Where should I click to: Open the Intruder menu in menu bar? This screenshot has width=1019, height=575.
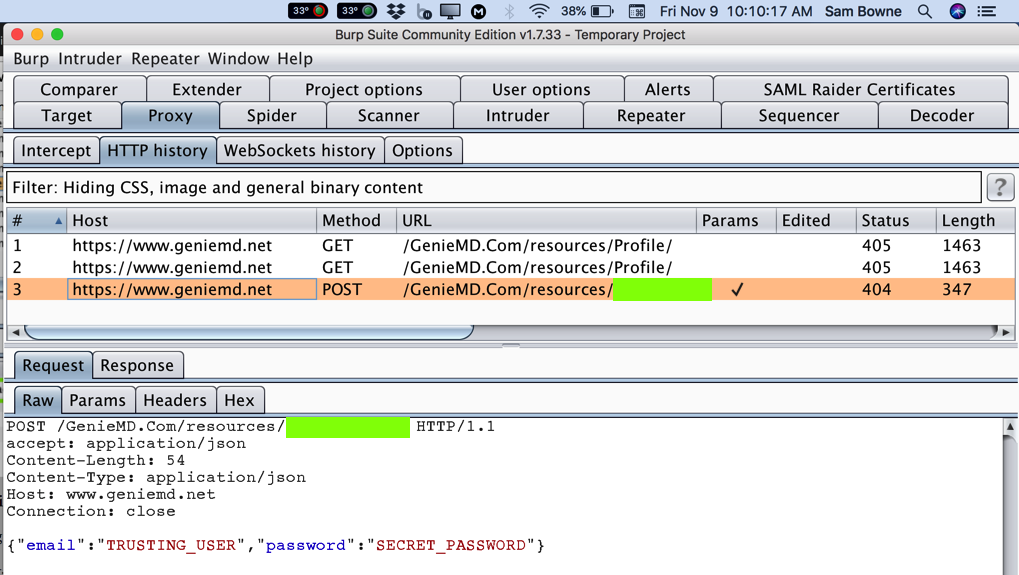click(x=89, y=59)
